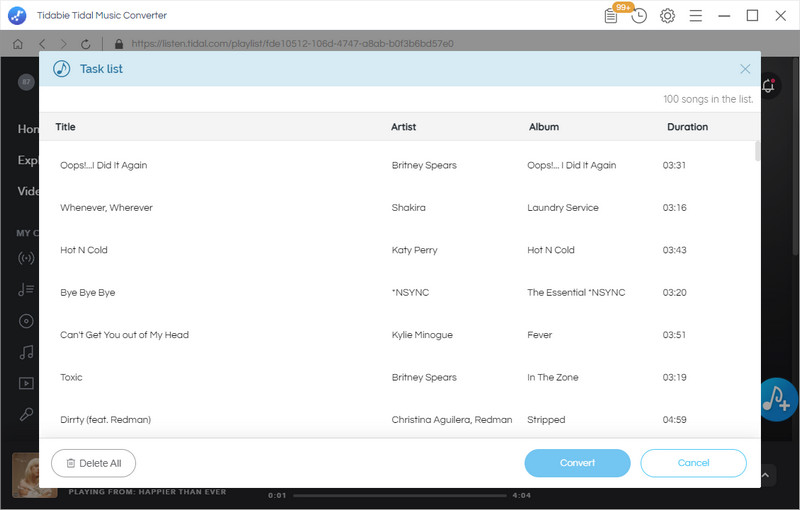Go to browser home icon
800x510 pixels.
coord(18,44)
